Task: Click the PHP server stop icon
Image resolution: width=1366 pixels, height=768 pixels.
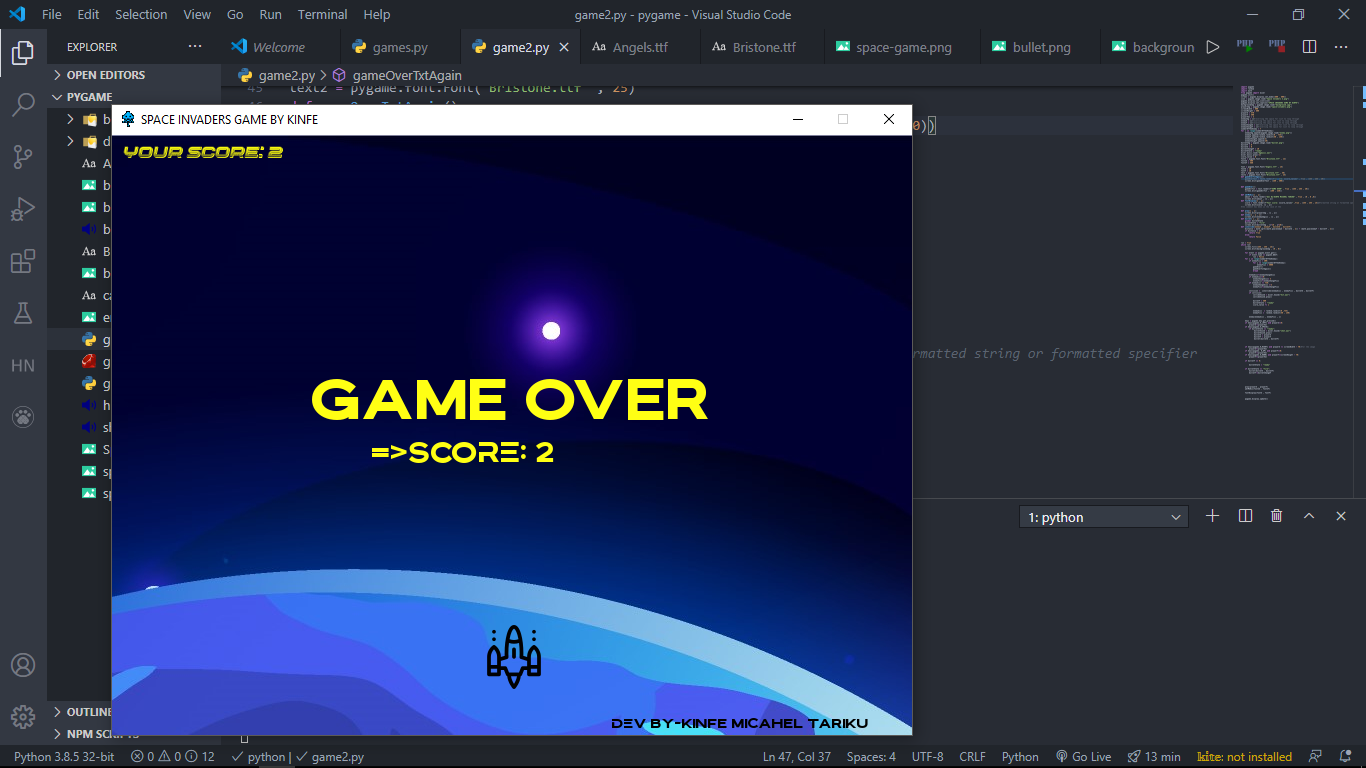Action: tap(1277, 46)
